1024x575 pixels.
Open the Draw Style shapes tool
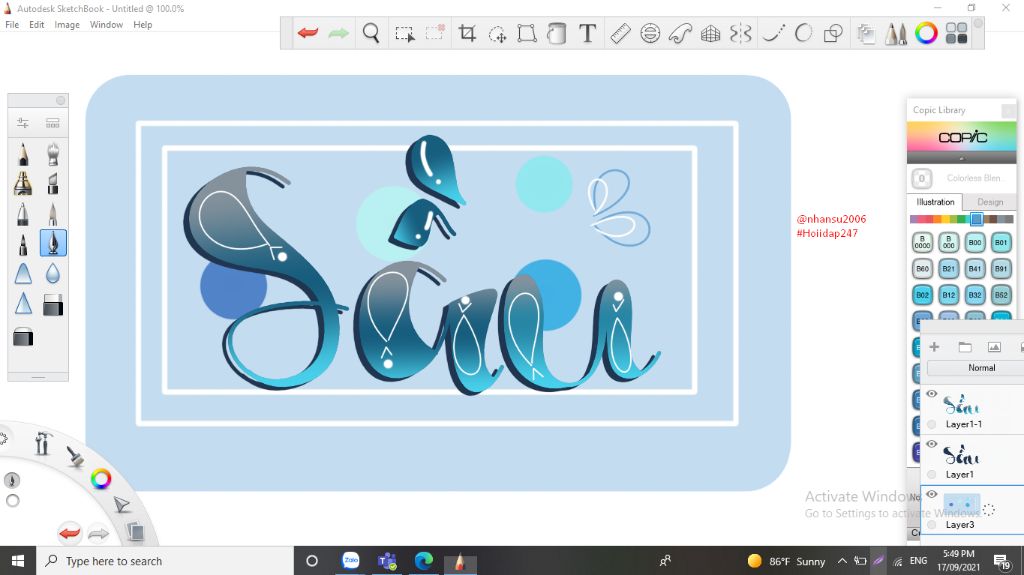(x=833, y=33)
